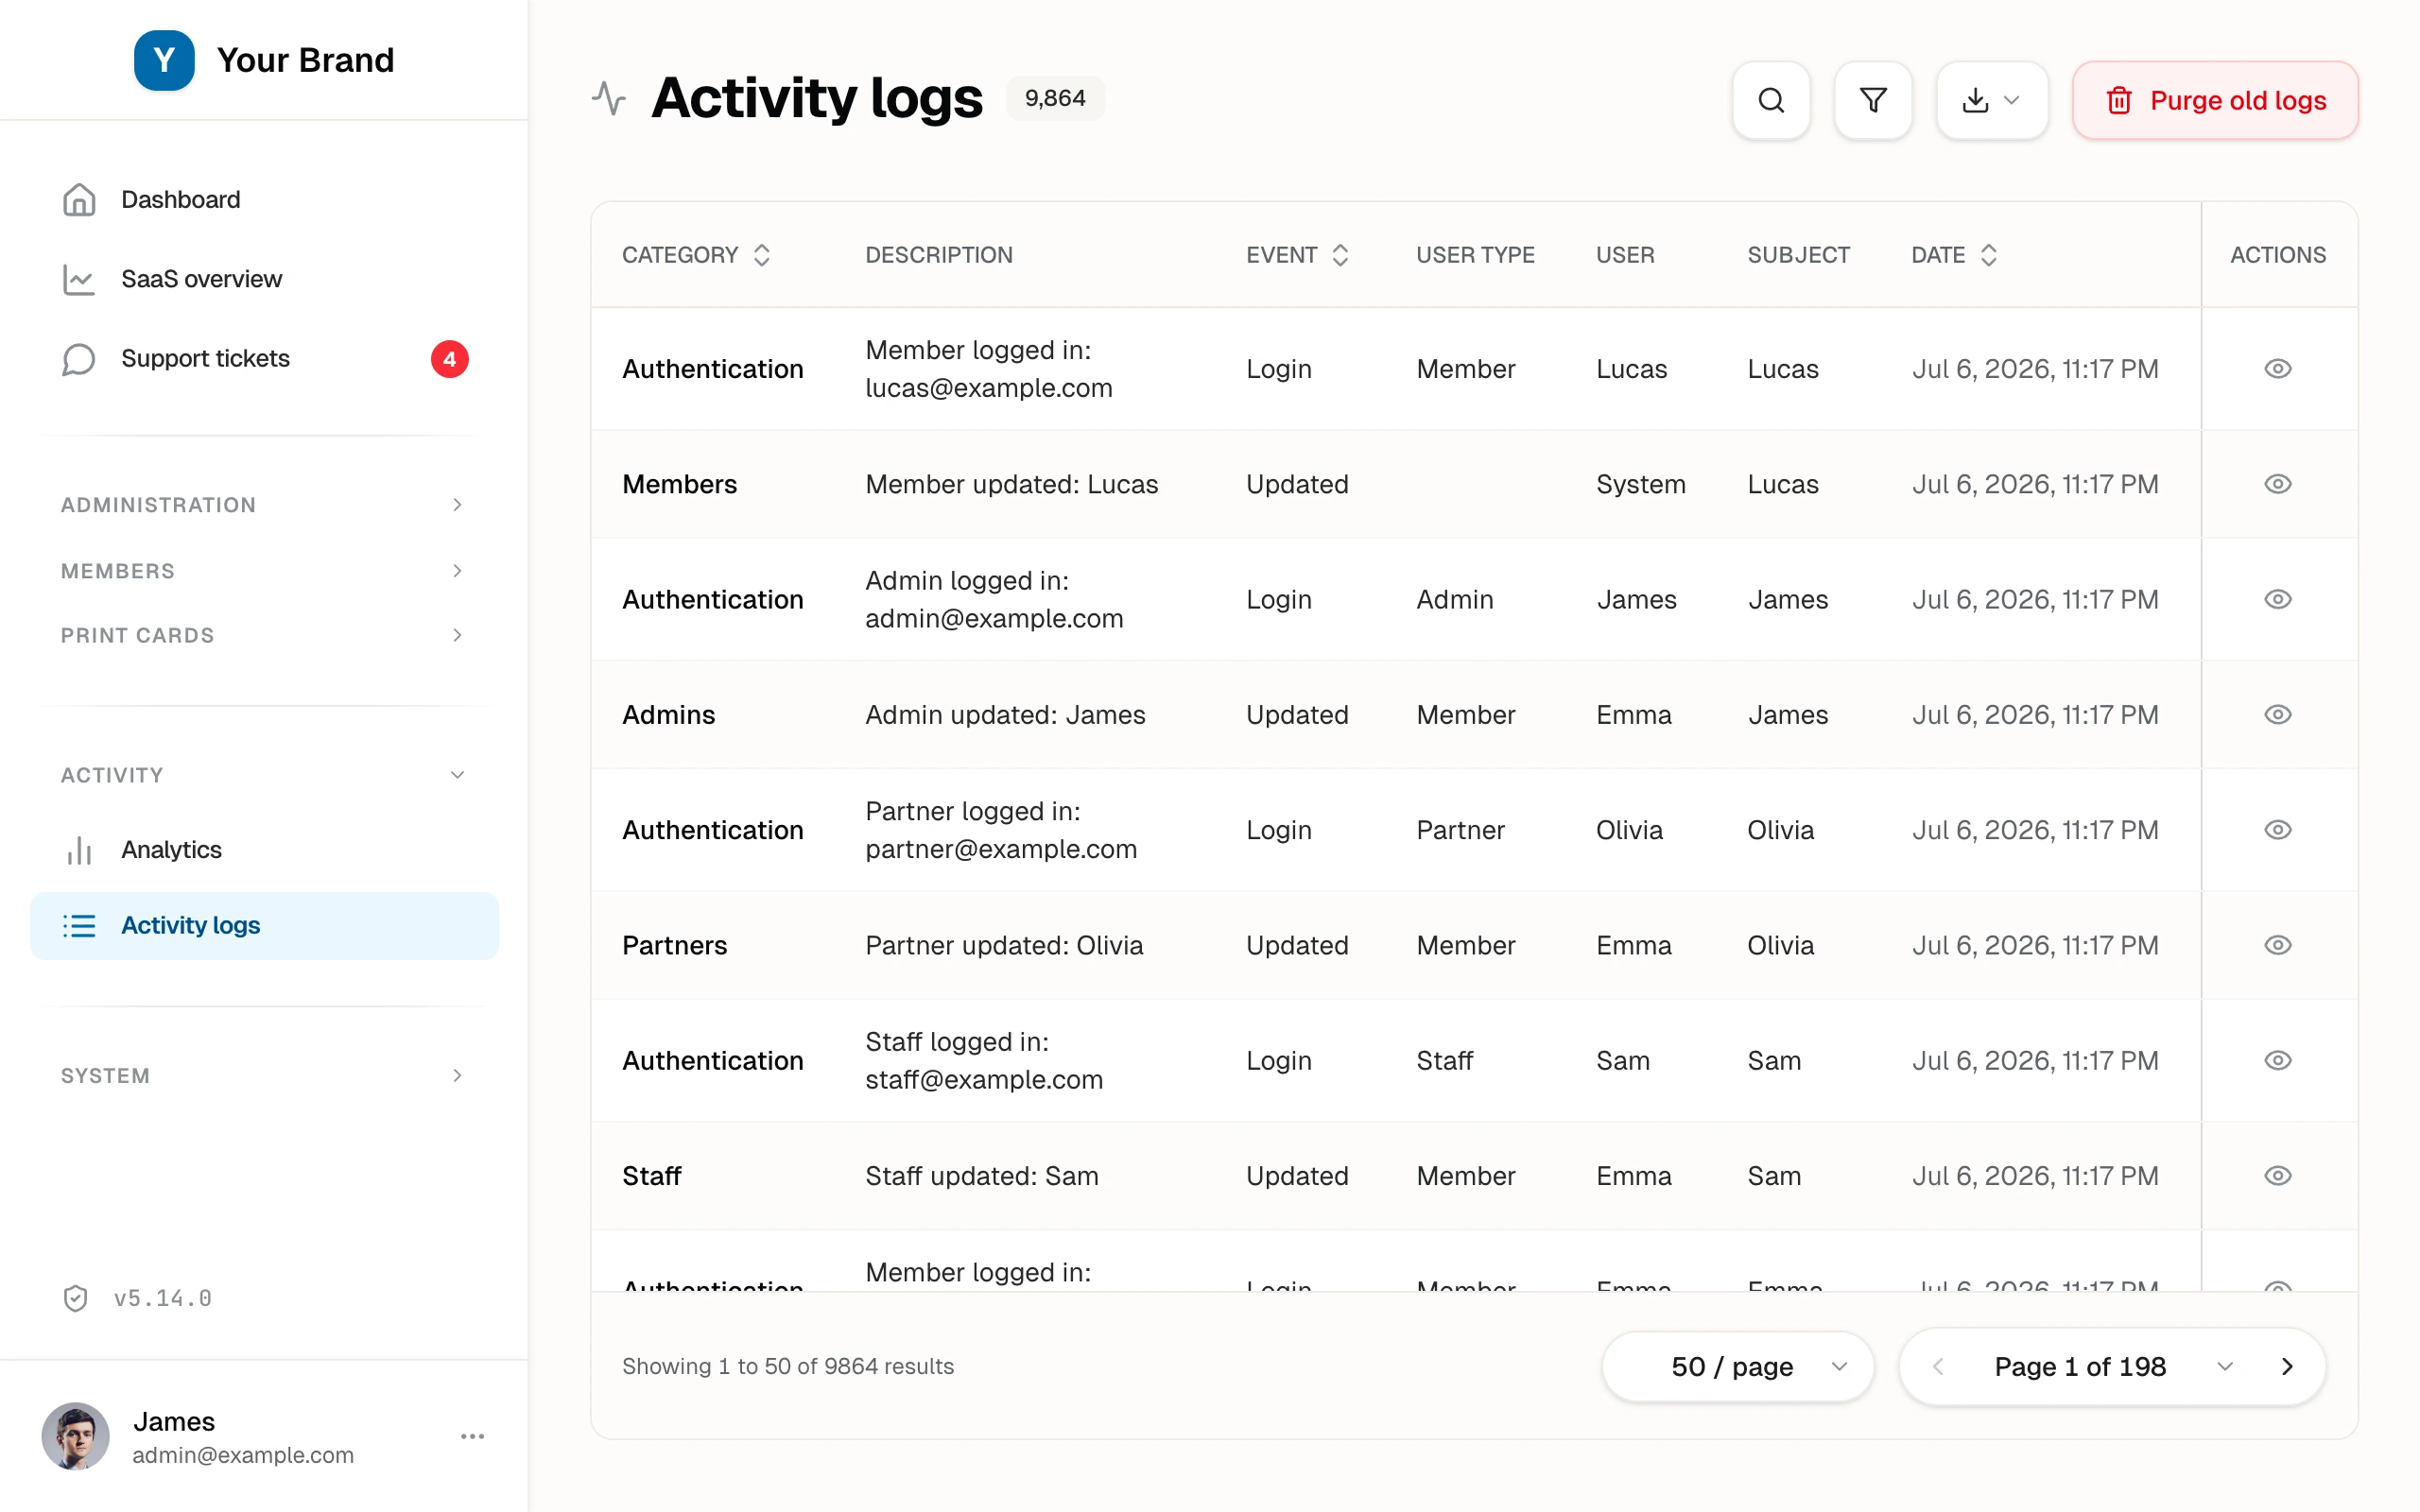Open Support tickets page
Viewport: 2420px width, 1512px height.
click(x=264, y=359)
